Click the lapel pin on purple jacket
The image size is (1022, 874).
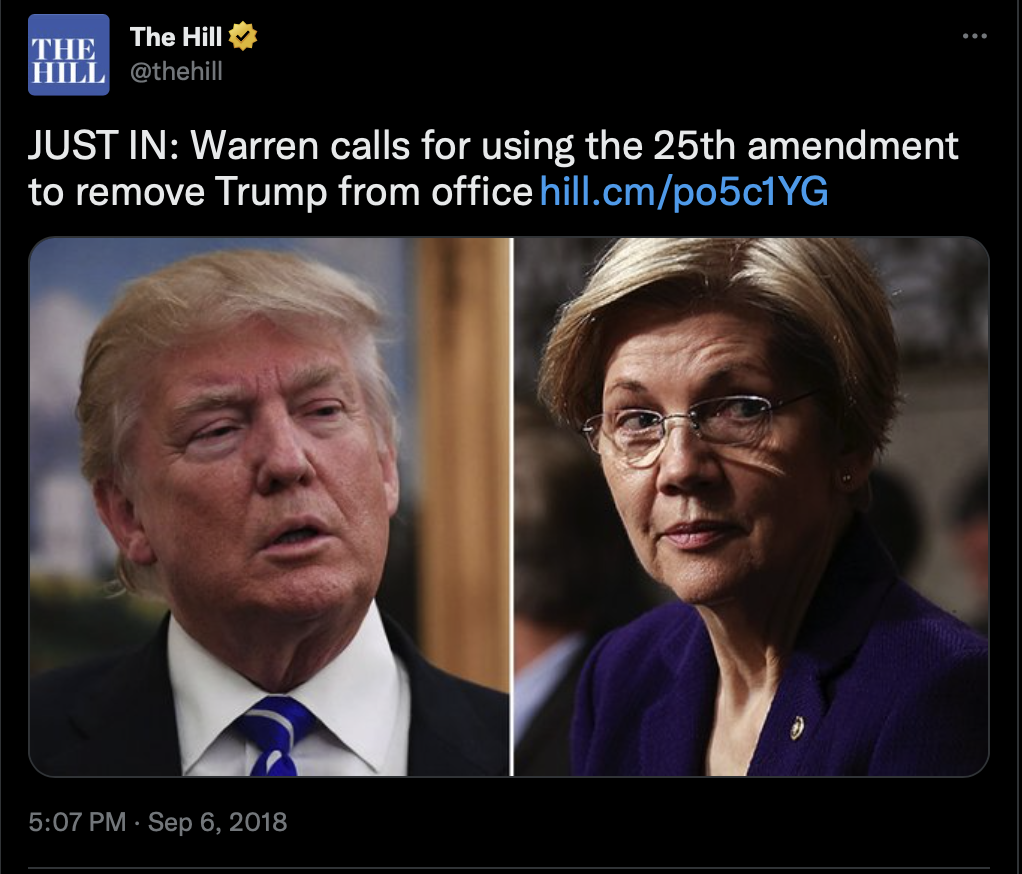pyautogui.click(x=796, y=727)
